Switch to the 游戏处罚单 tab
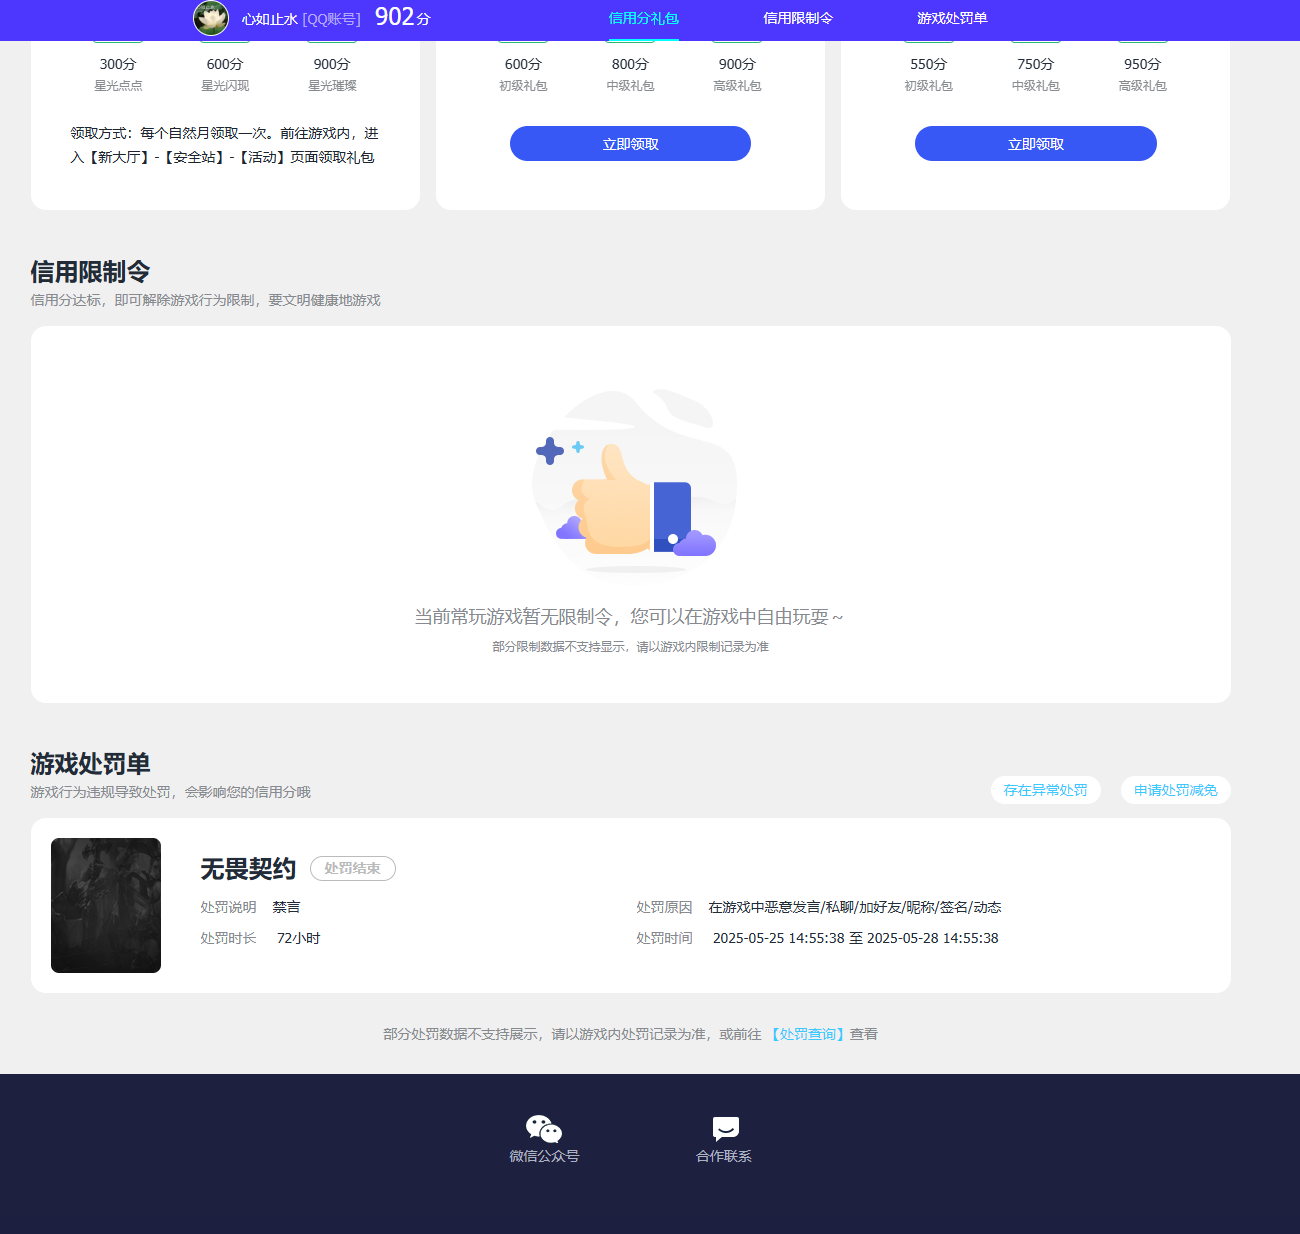The height and width of the screenshot is (1234, 1300). tap(952, 18)
